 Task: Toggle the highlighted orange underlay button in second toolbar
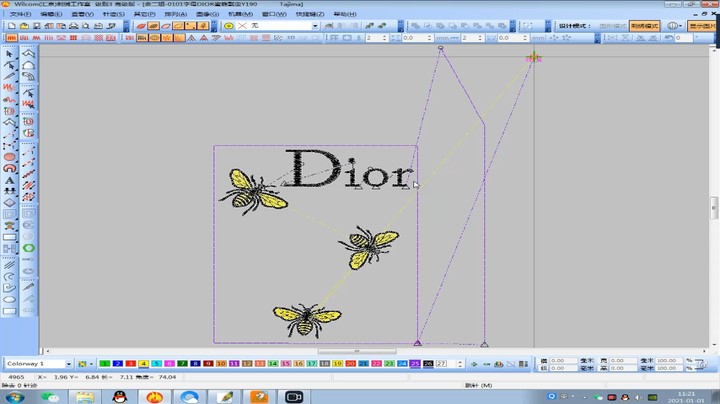(x=142, y=38)
